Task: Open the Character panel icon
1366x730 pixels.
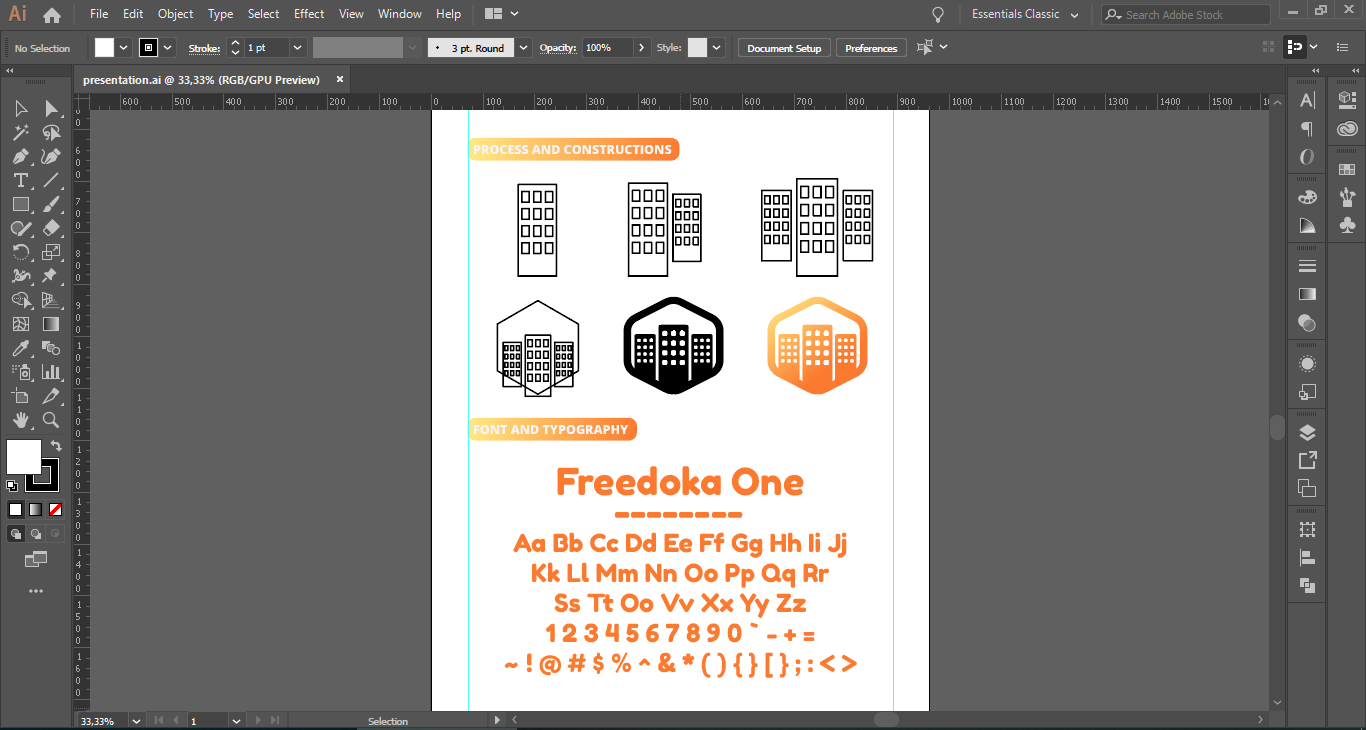Action: point(1307,100)
